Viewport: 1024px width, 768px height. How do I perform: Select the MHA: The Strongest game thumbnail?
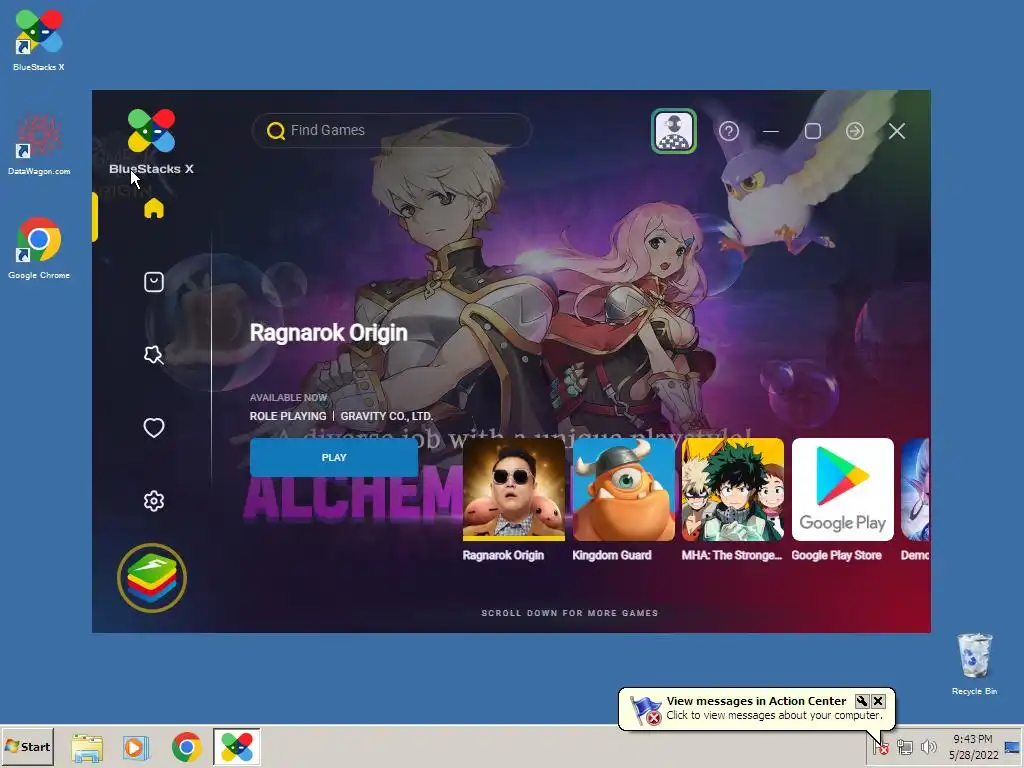(x=733, y=490)
